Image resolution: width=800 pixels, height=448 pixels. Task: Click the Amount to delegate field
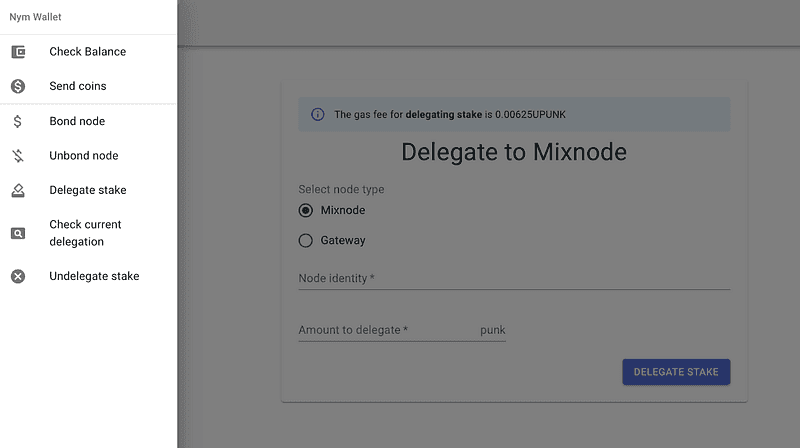coord(386,330)
